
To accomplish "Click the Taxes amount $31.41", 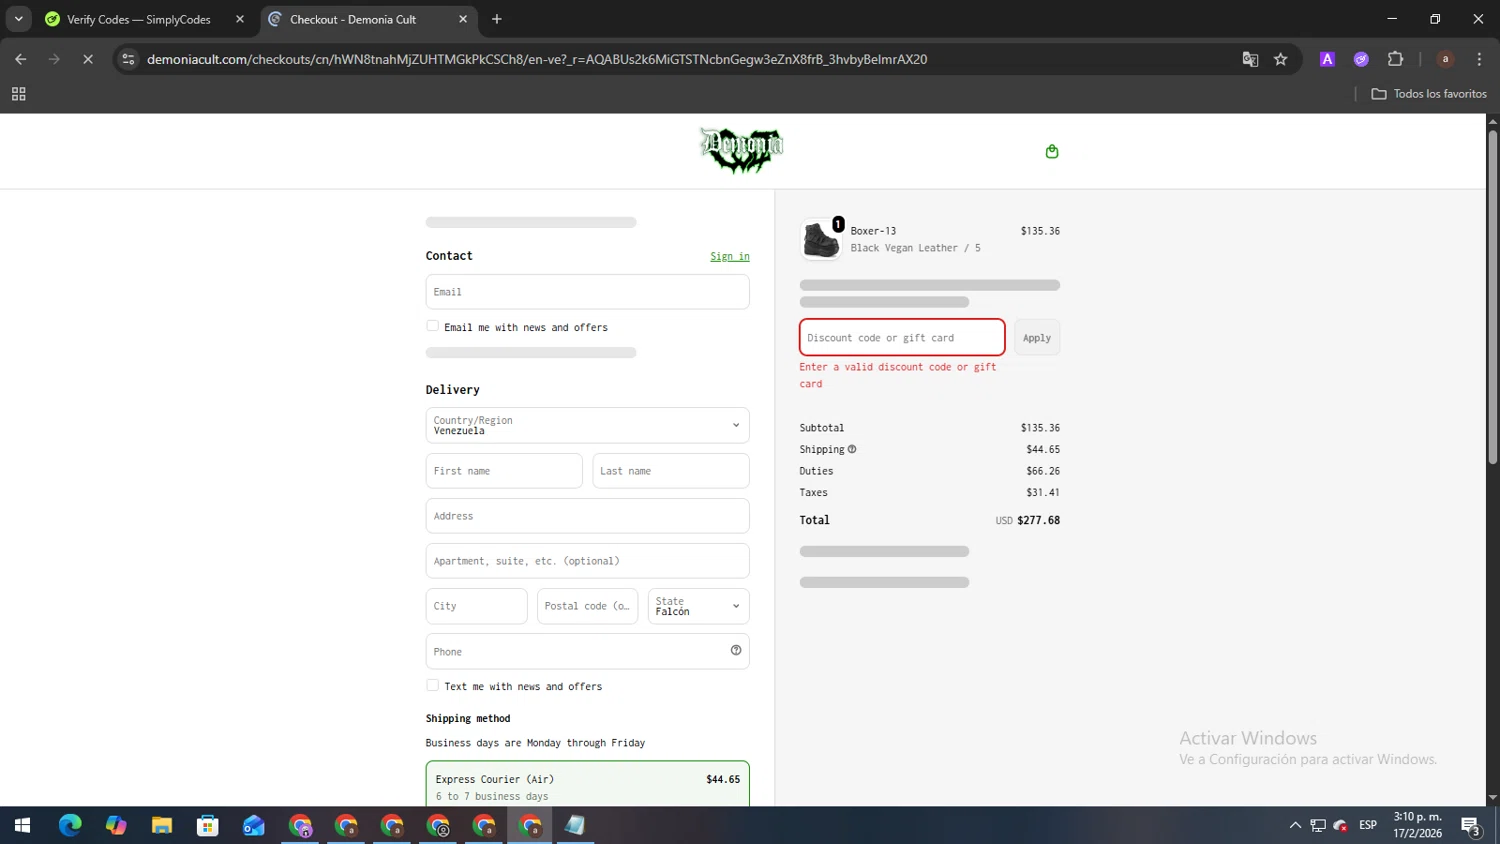I will pos(1043,492).
